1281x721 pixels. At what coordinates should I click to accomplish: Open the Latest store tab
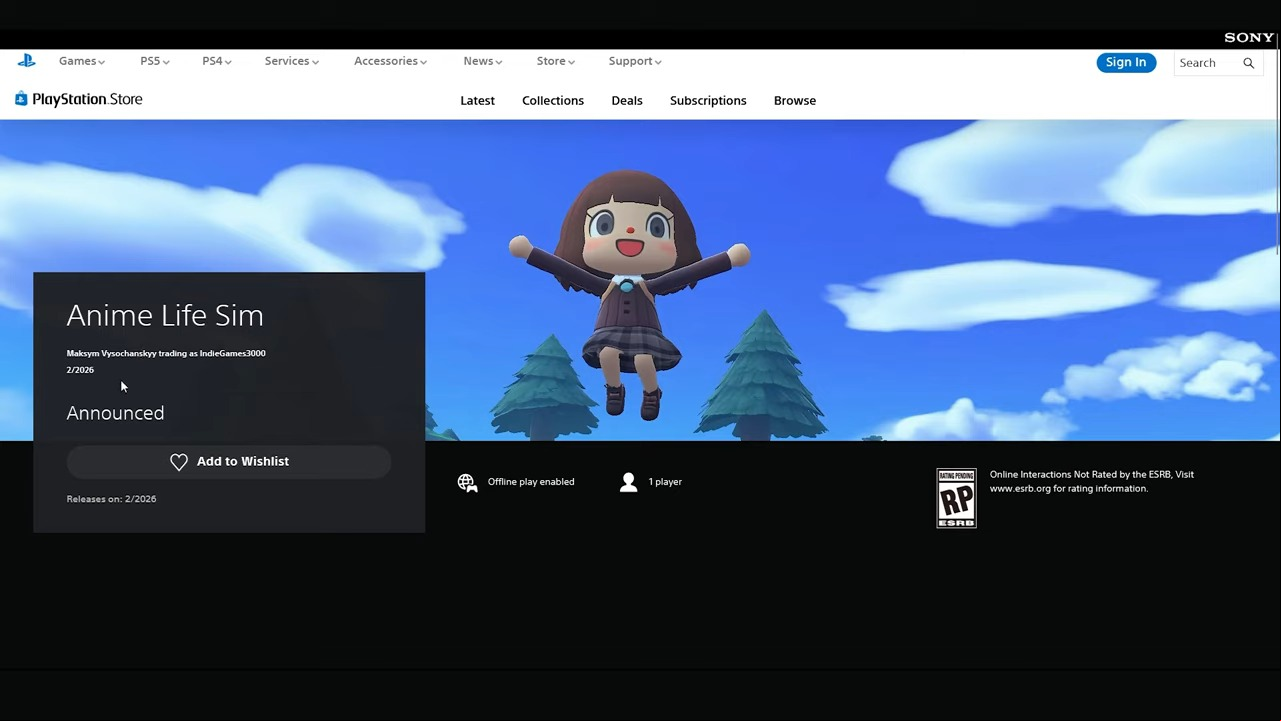(478, 101)
